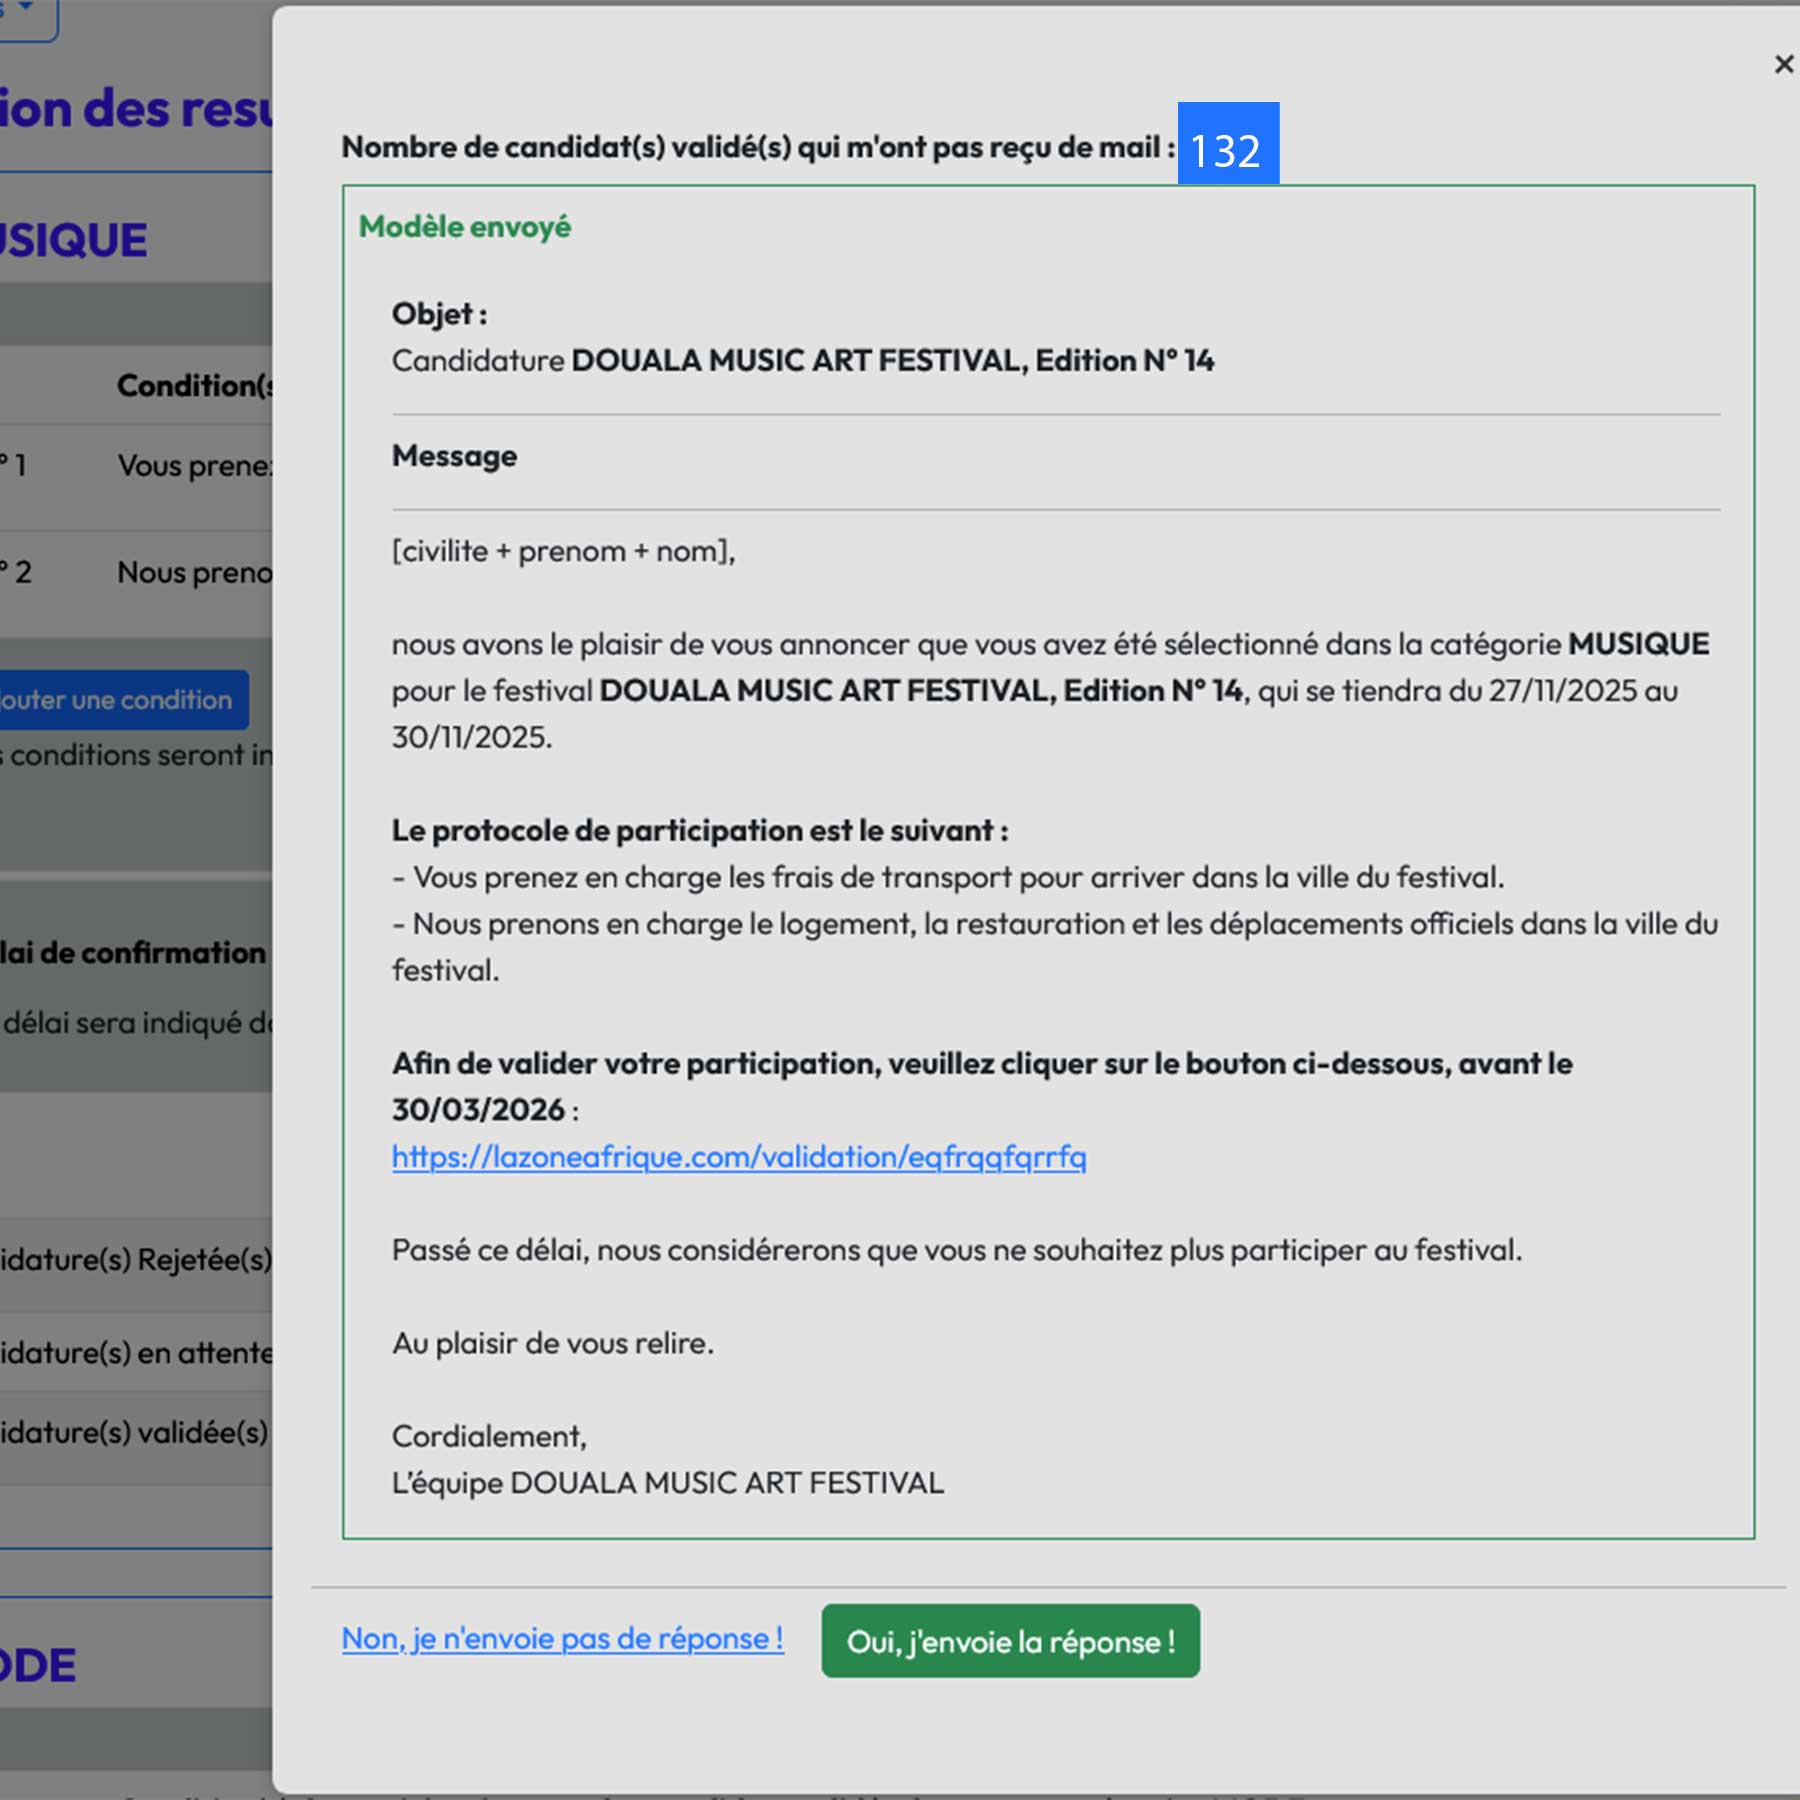
Task: Click the "[civilite + prenom + nom]" placeholder
Action: 563,551
